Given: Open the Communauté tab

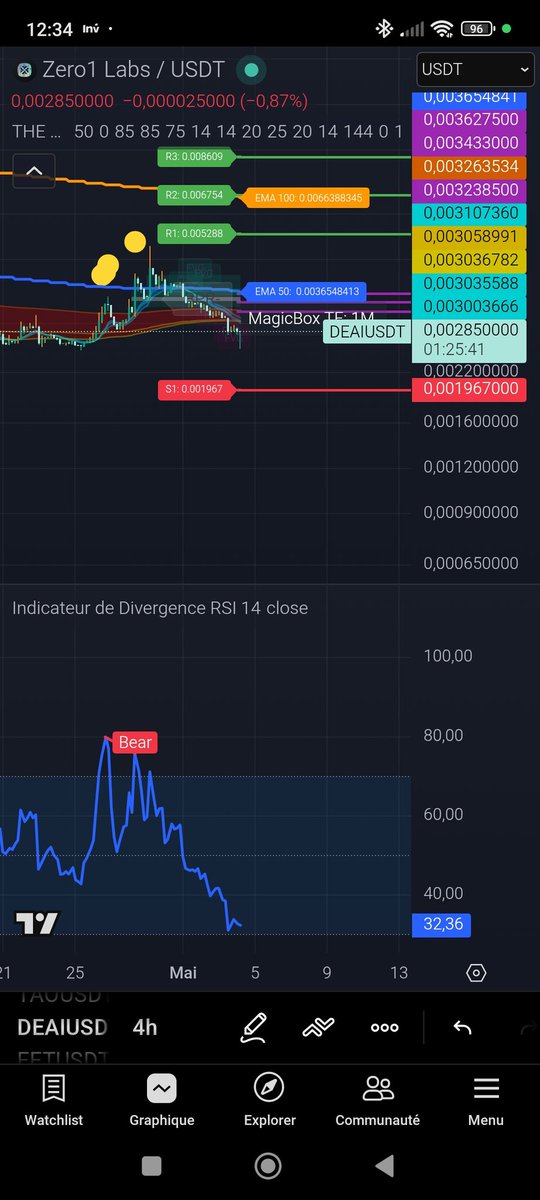Looking at the screenshot, I should [378, 1100].
